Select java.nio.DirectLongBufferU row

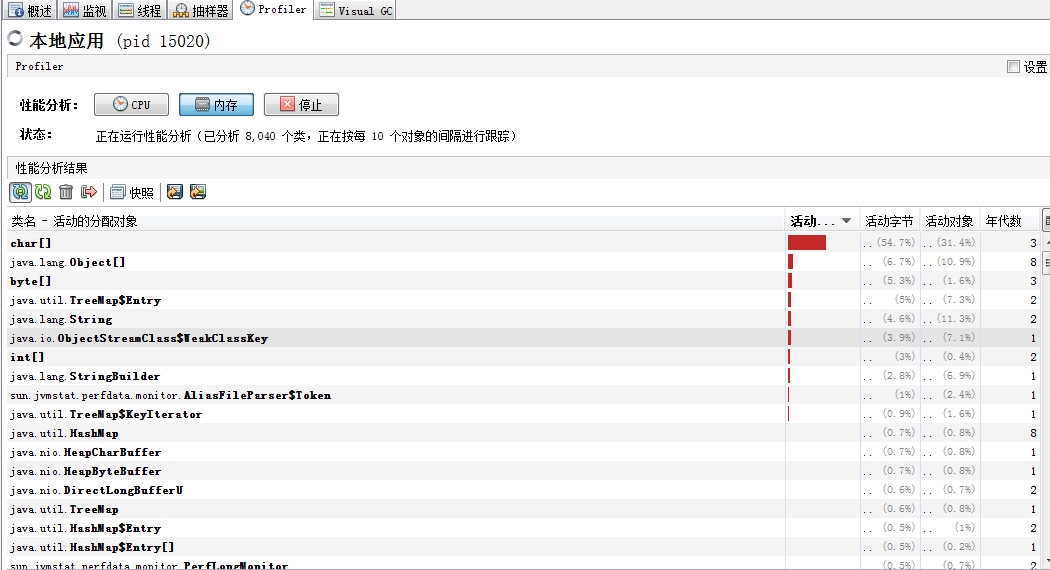tap(525, 490)
